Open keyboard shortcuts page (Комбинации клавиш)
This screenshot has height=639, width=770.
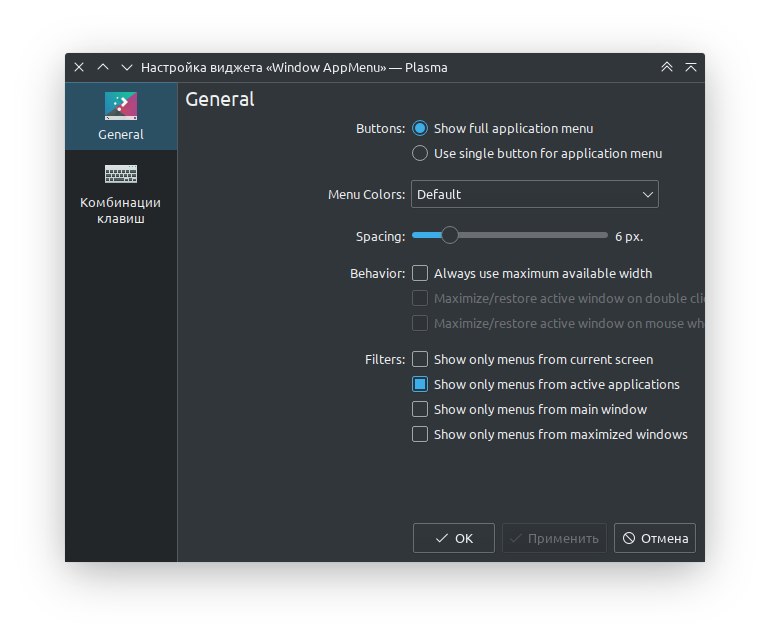coord(121,194)
